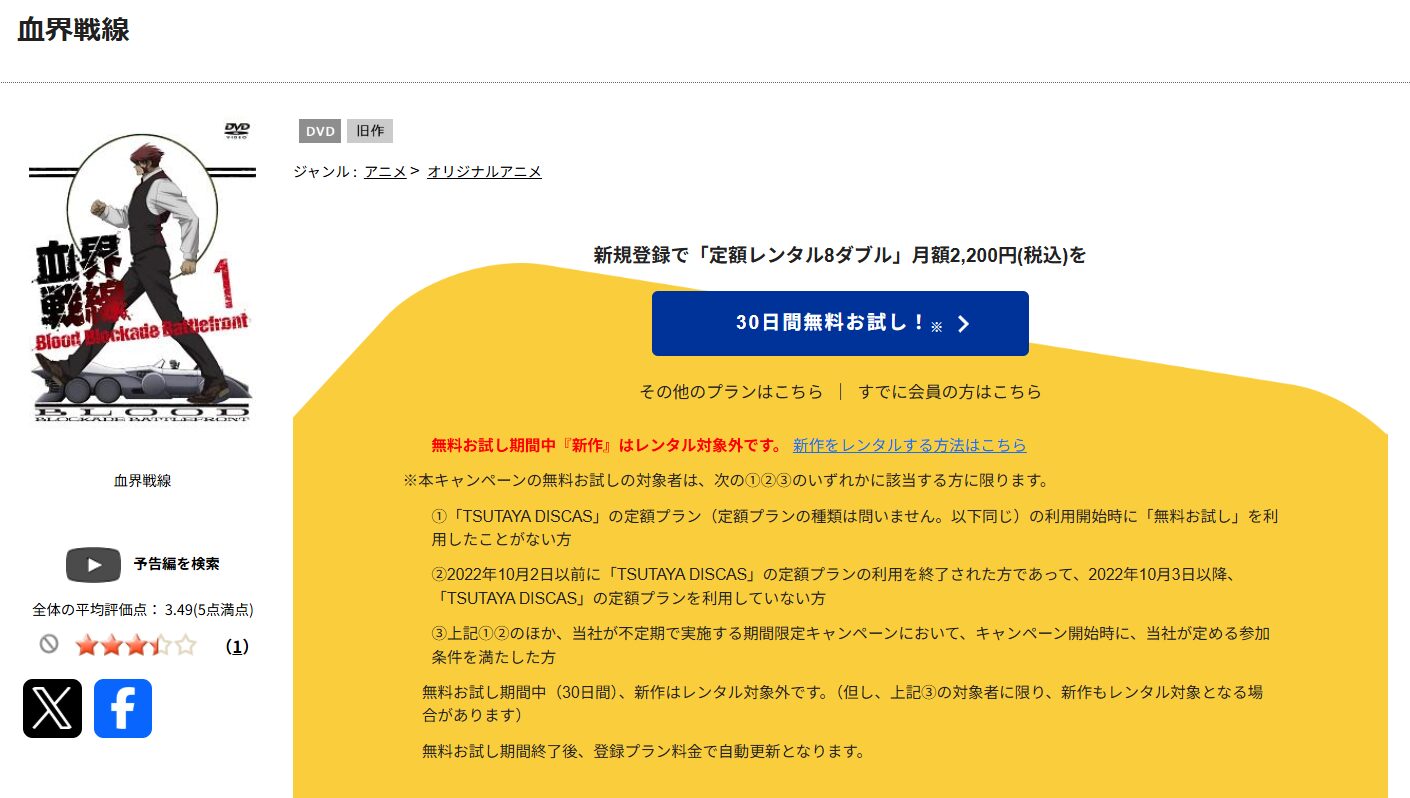The image size is (1410, 798).
Task: Click the 血界戦線 caption under the cover
Action: click(x=142, y=480)
